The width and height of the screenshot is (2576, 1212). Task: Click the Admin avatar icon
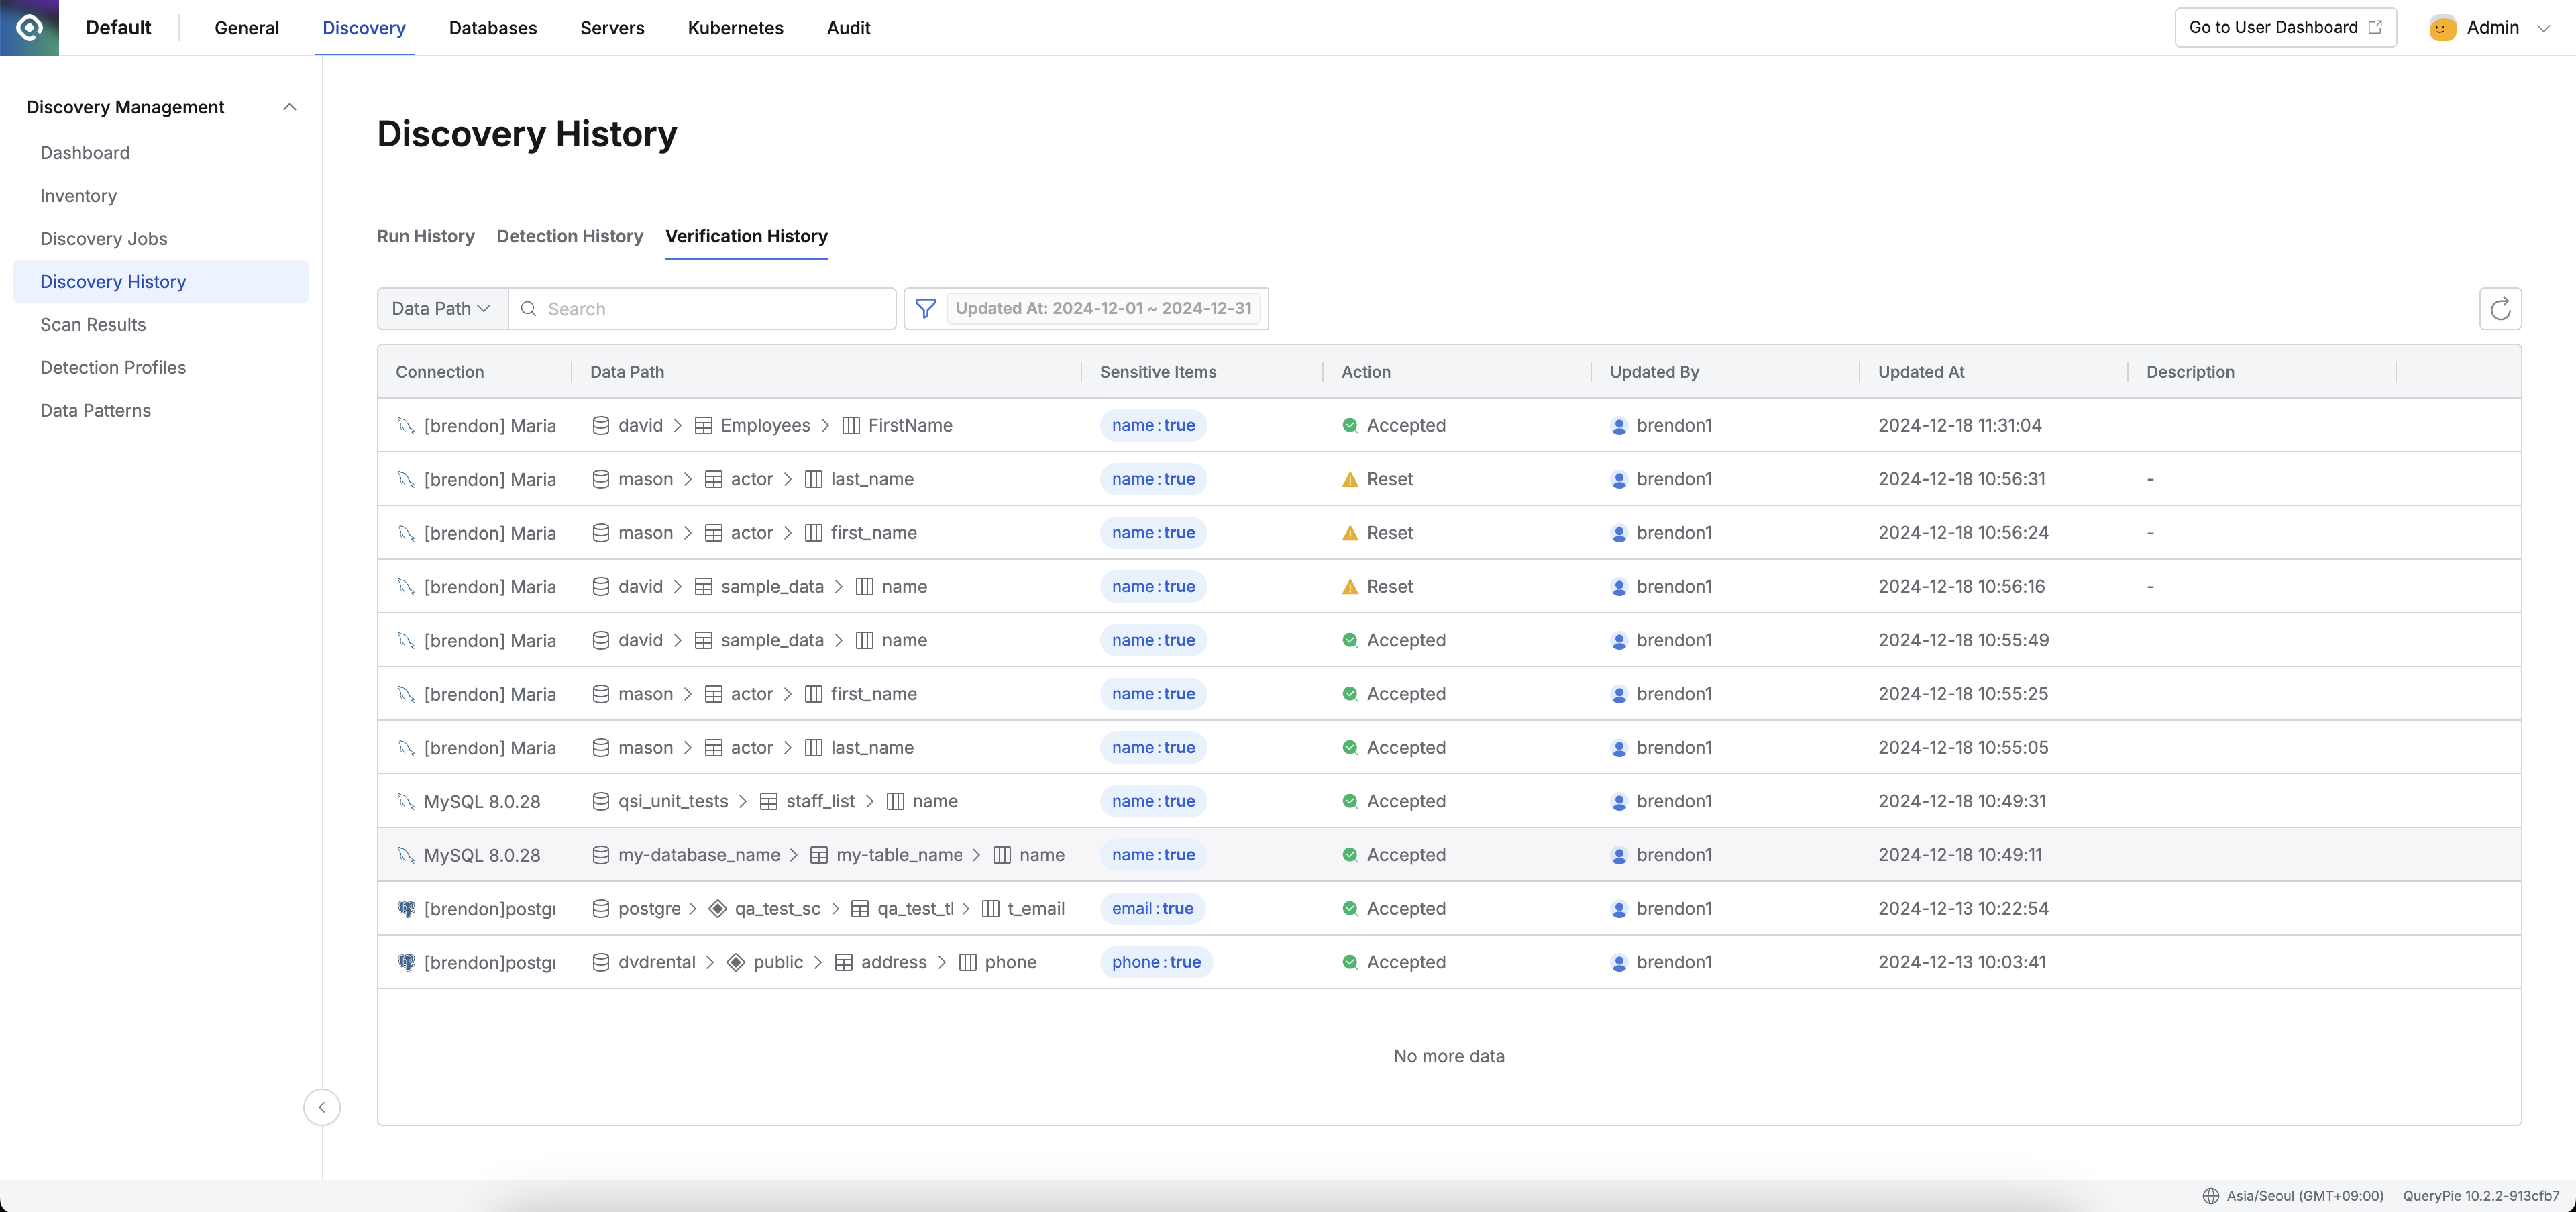coord(2442,28)
